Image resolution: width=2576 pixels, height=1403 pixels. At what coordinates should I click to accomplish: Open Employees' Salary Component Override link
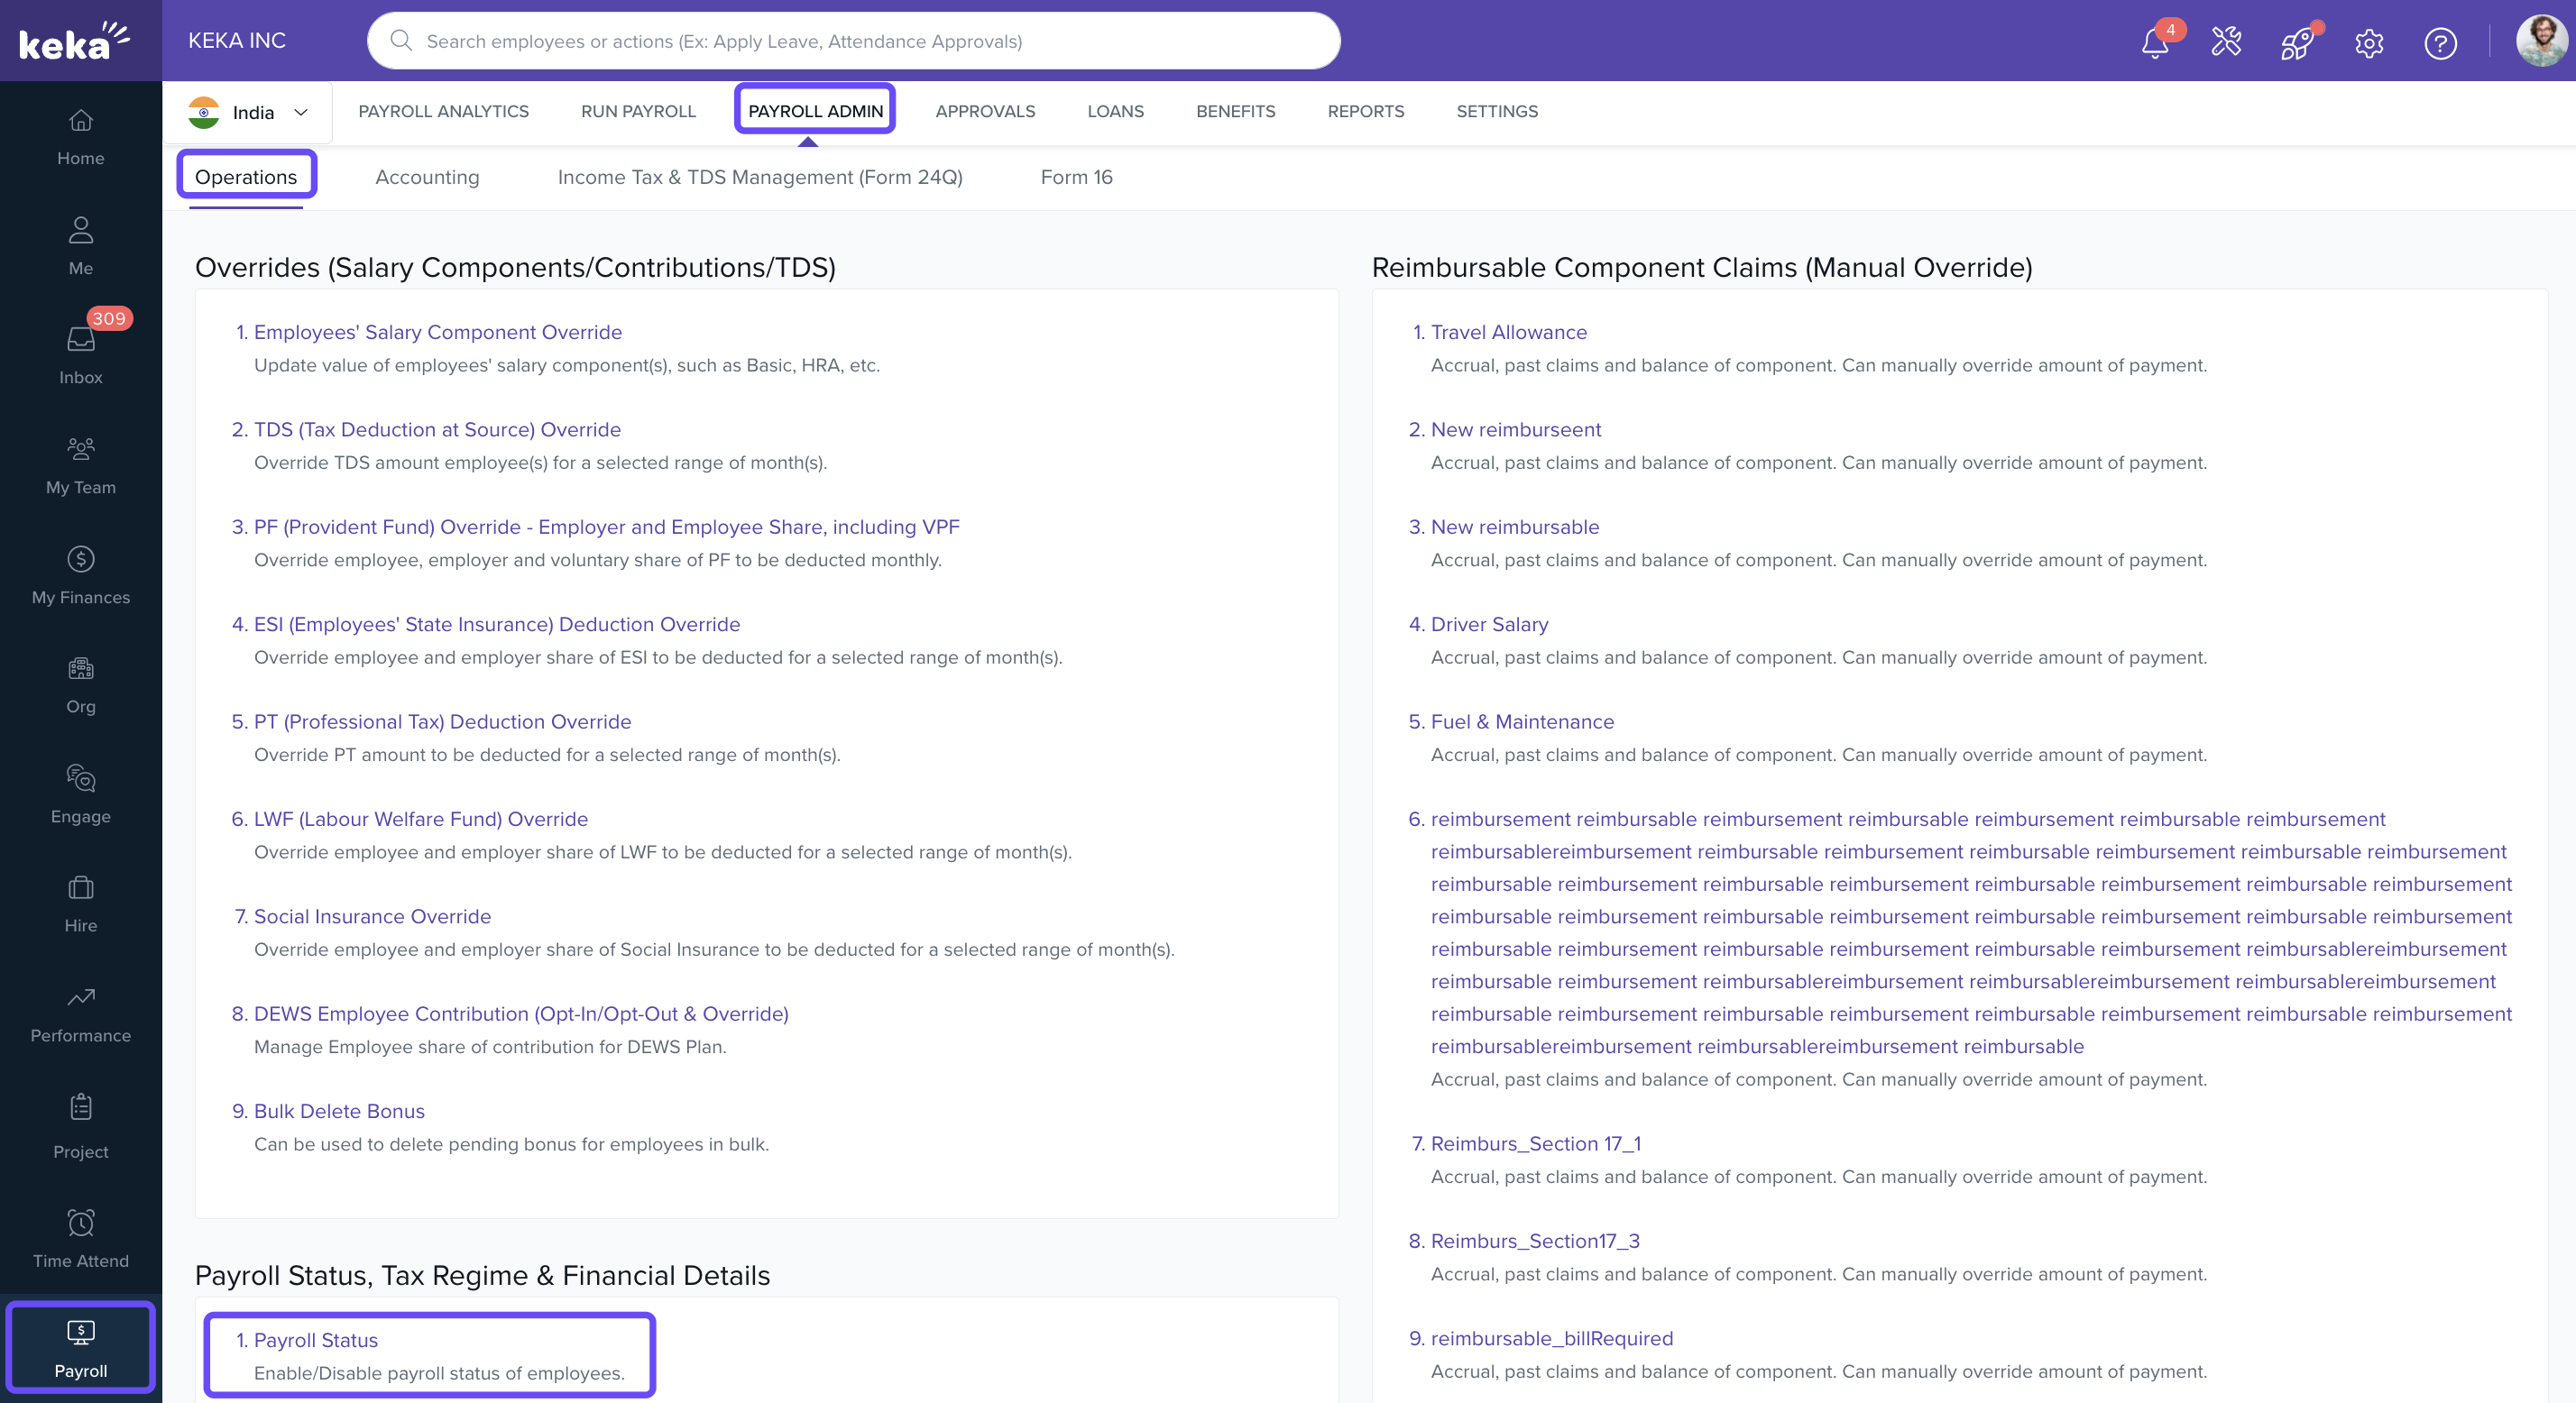click(x=437, y=332)
